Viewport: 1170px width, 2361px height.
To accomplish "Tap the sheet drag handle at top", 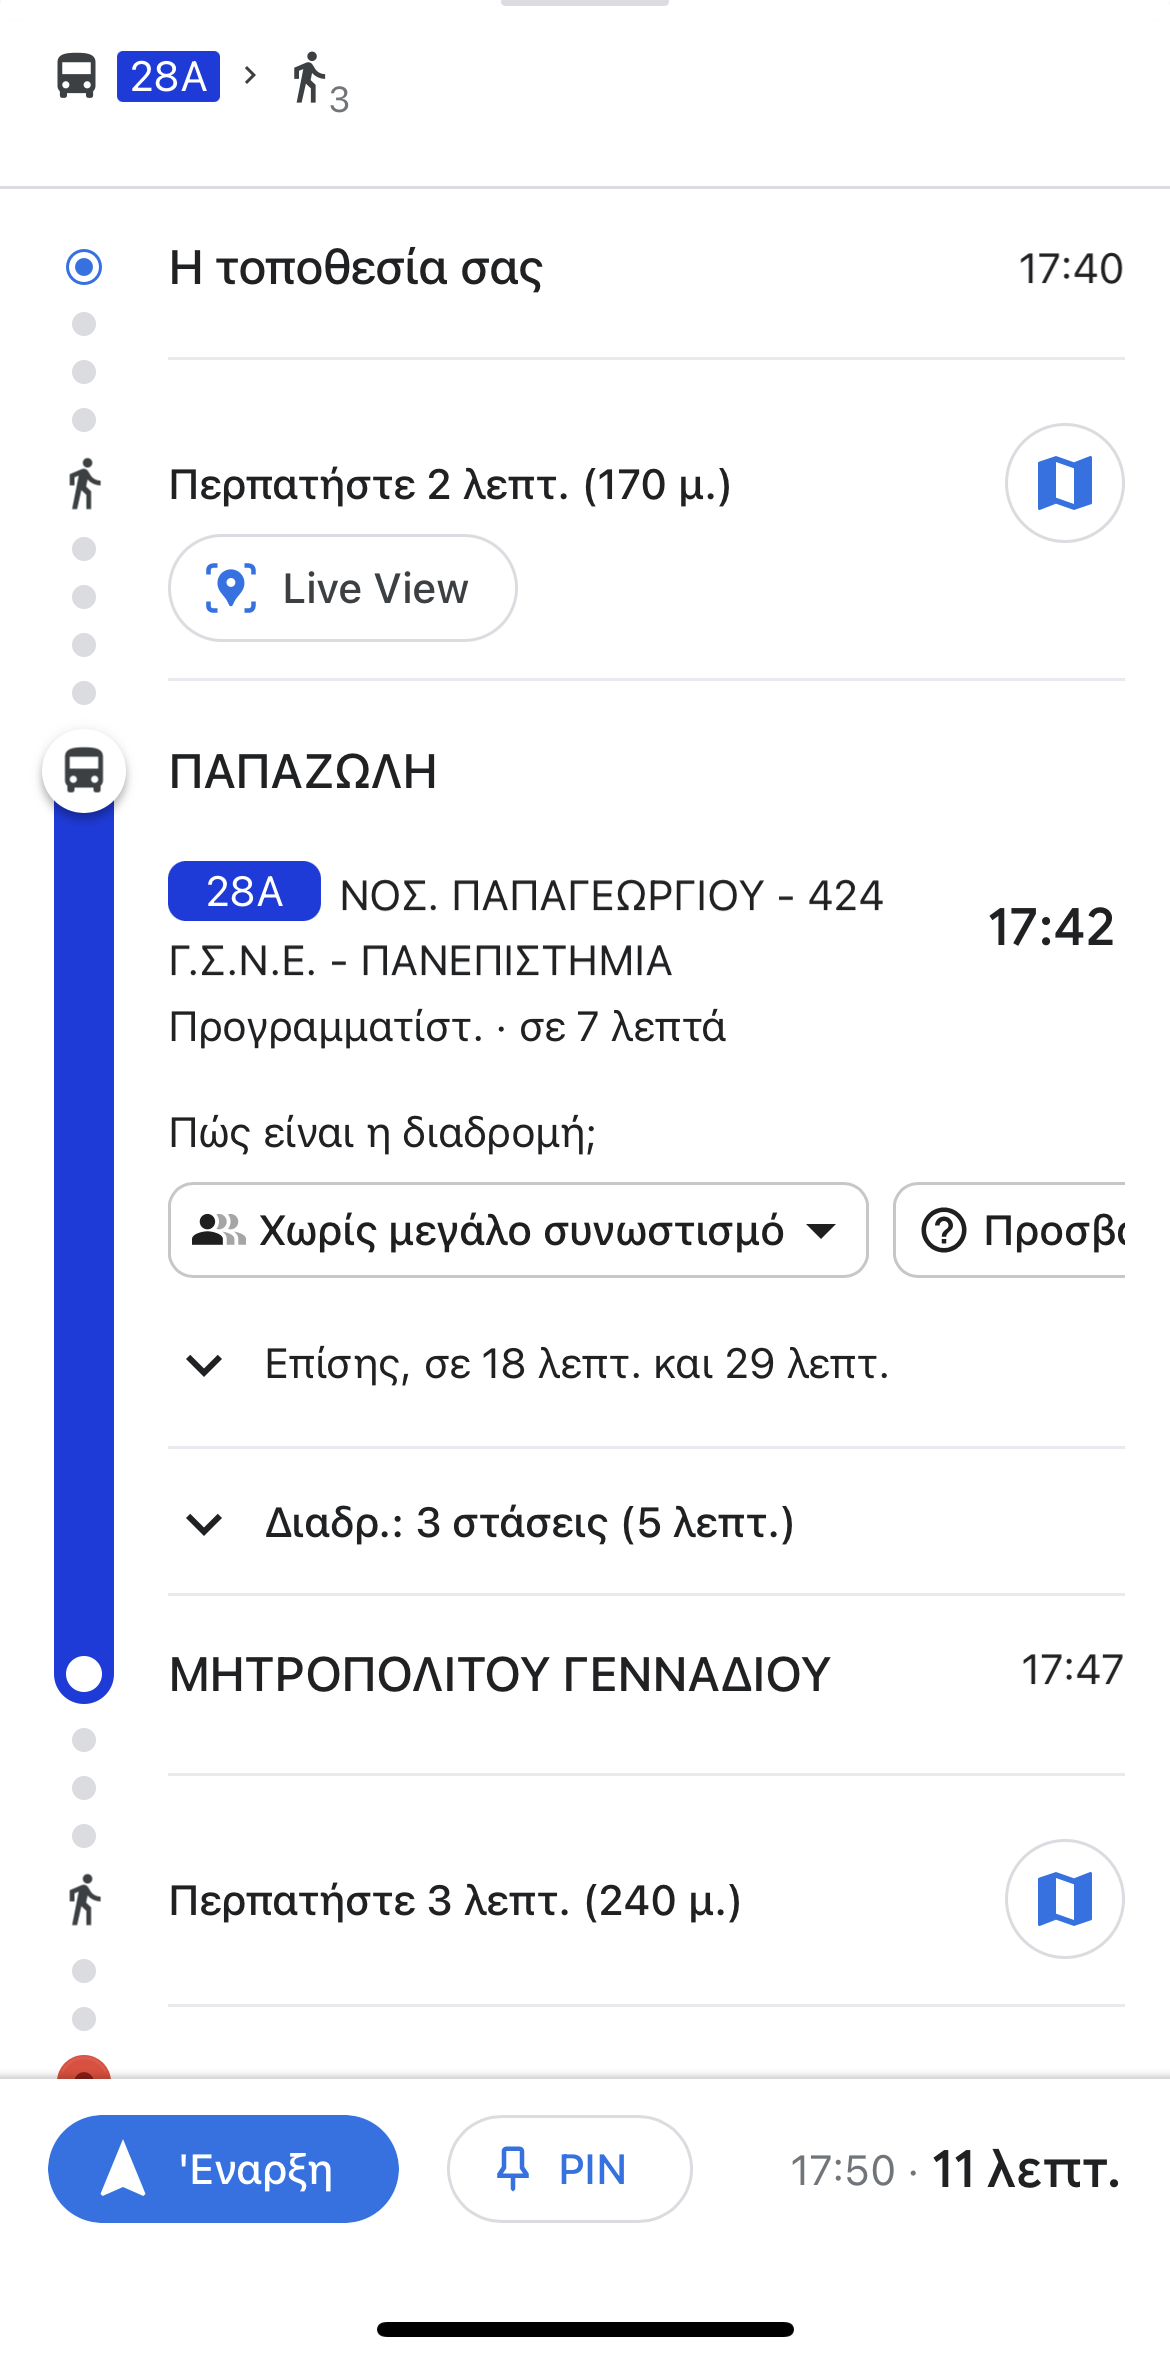I will click(585, 4).
